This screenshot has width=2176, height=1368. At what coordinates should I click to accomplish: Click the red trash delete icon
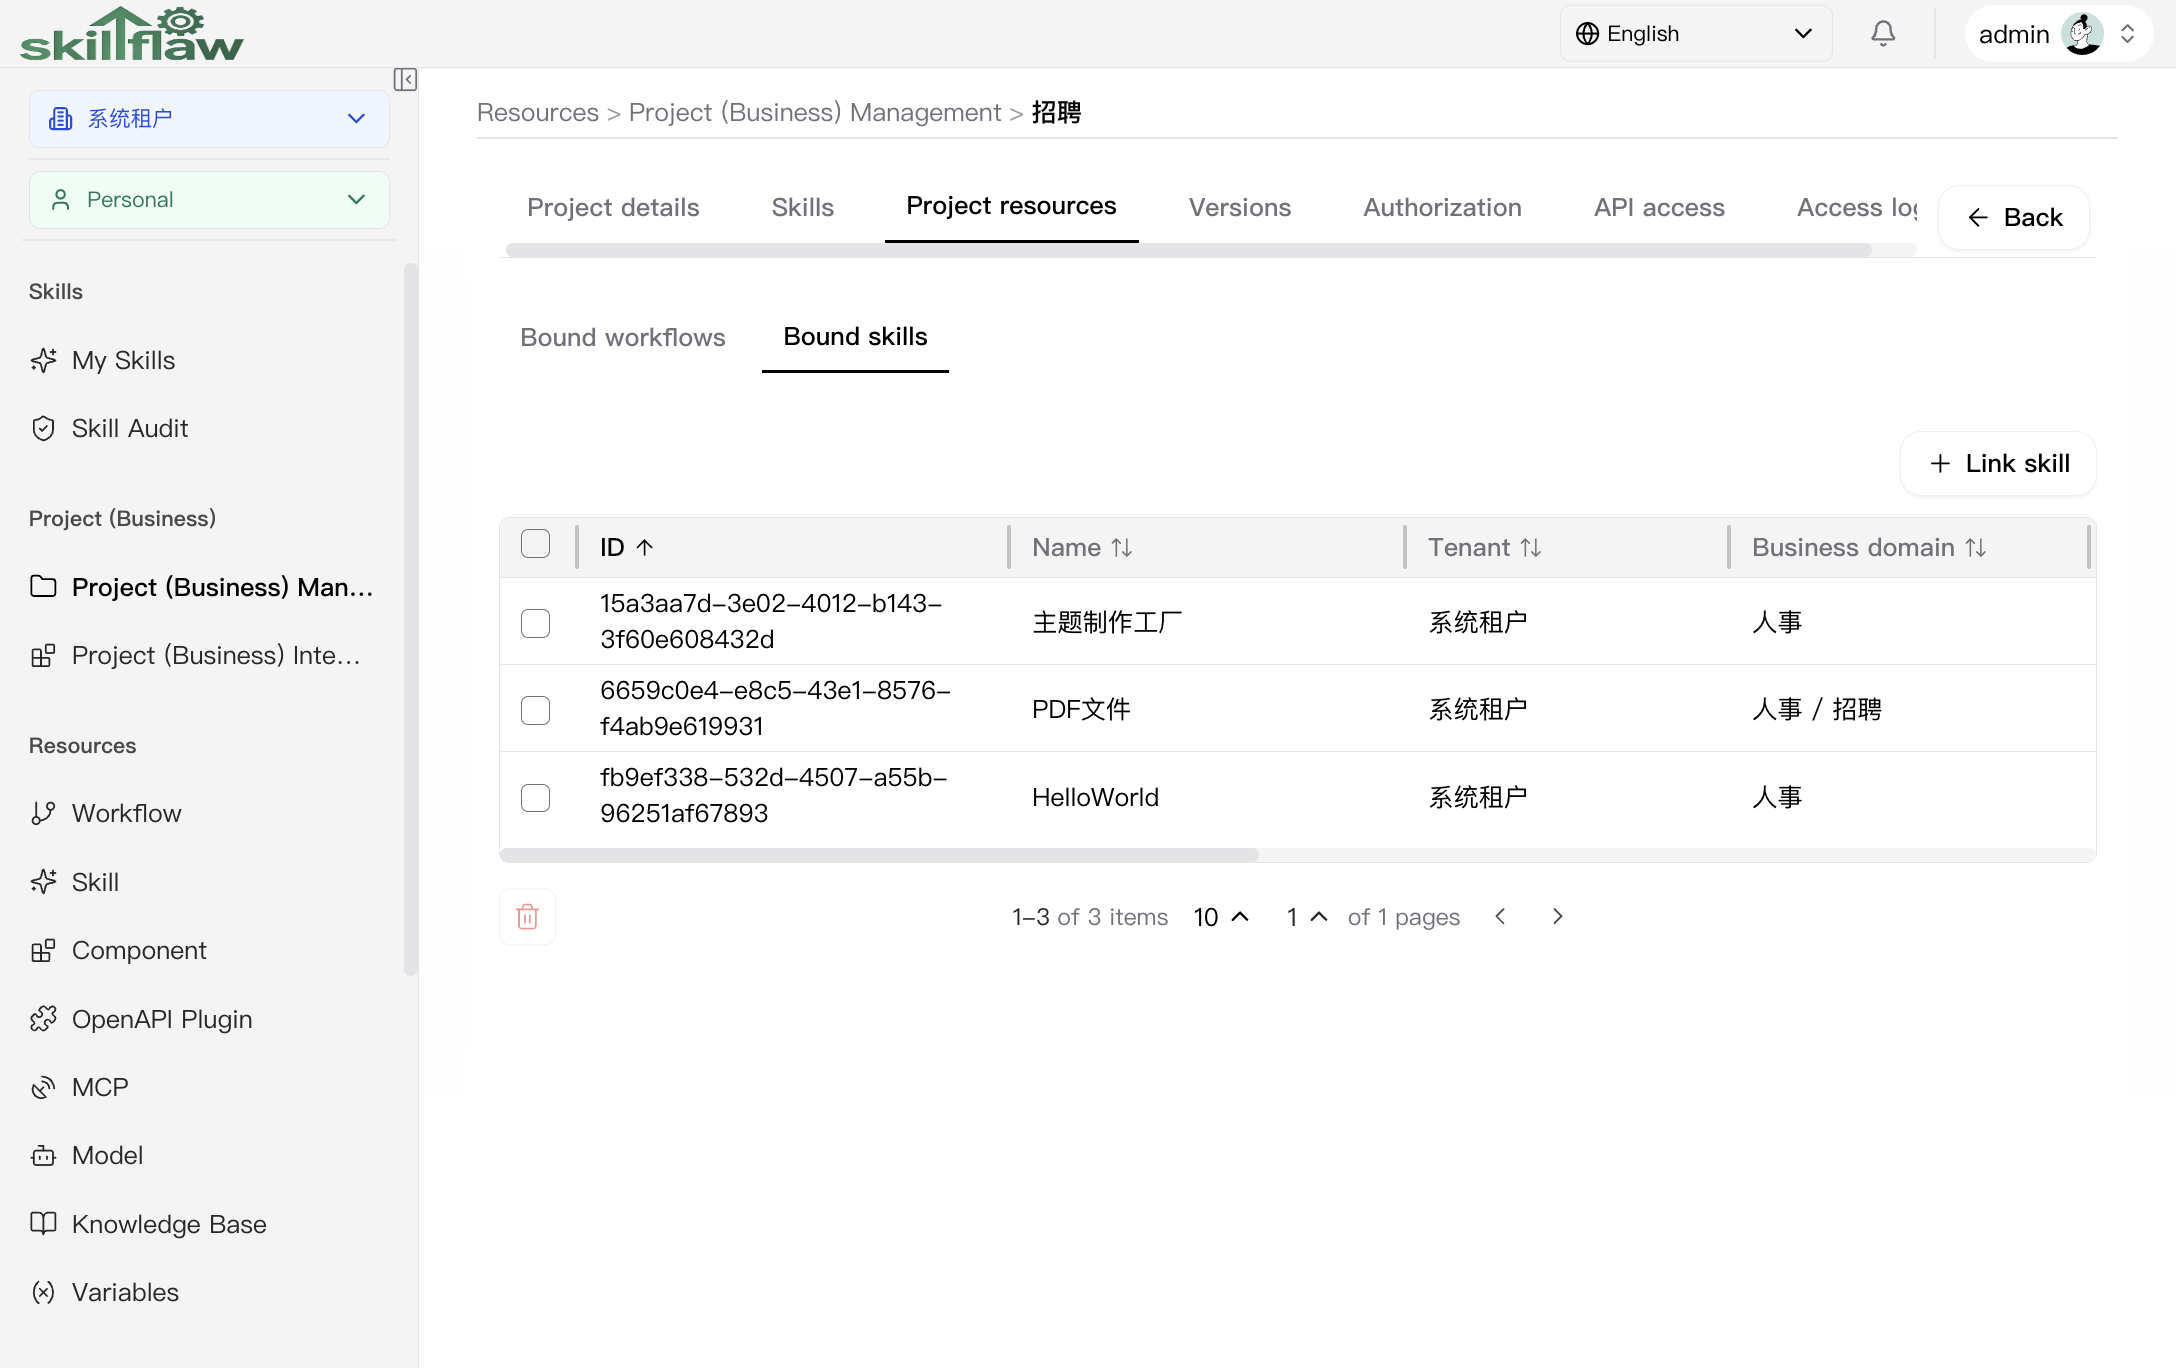[527, 917]
